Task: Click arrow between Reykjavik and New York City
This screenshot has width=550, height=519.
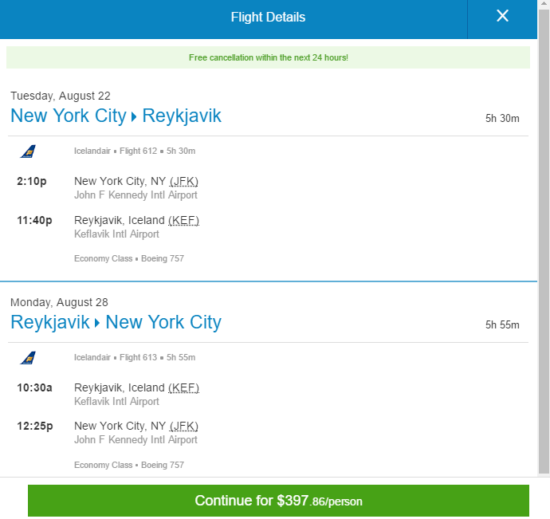Action: (x=97, y=323)
